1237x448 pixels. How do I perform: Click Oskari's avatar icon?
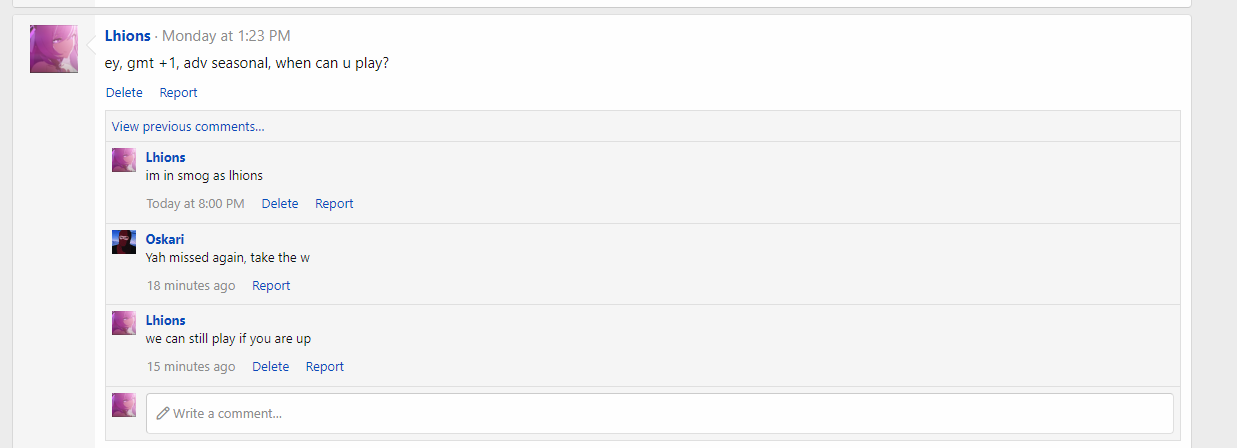(124, 242)
